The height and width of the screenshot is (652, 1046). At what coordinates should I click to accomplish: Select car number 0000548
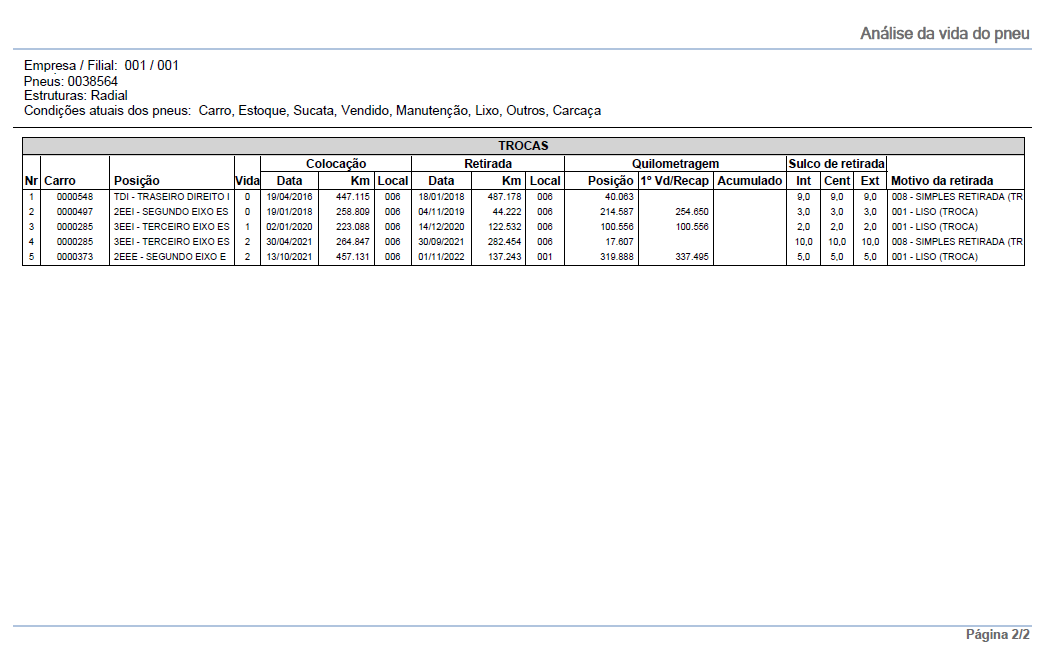coord(75,197)
